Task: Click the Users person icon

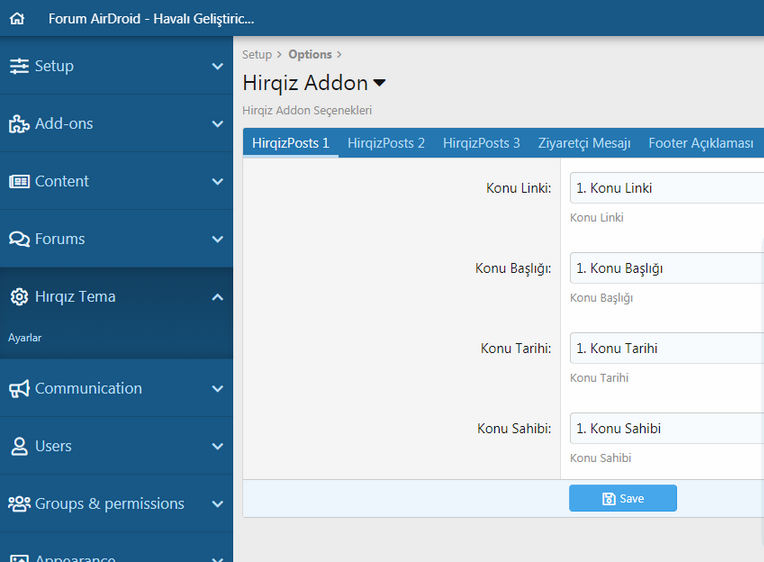Action: [x=19, y=446]
